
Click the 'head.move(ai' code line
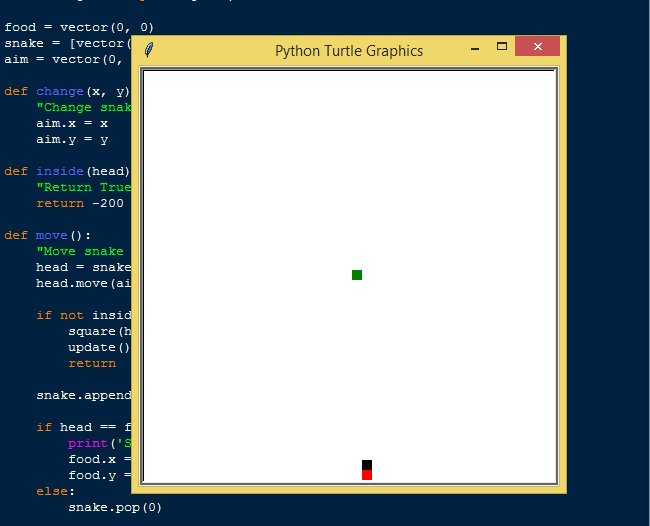(84, 284)
